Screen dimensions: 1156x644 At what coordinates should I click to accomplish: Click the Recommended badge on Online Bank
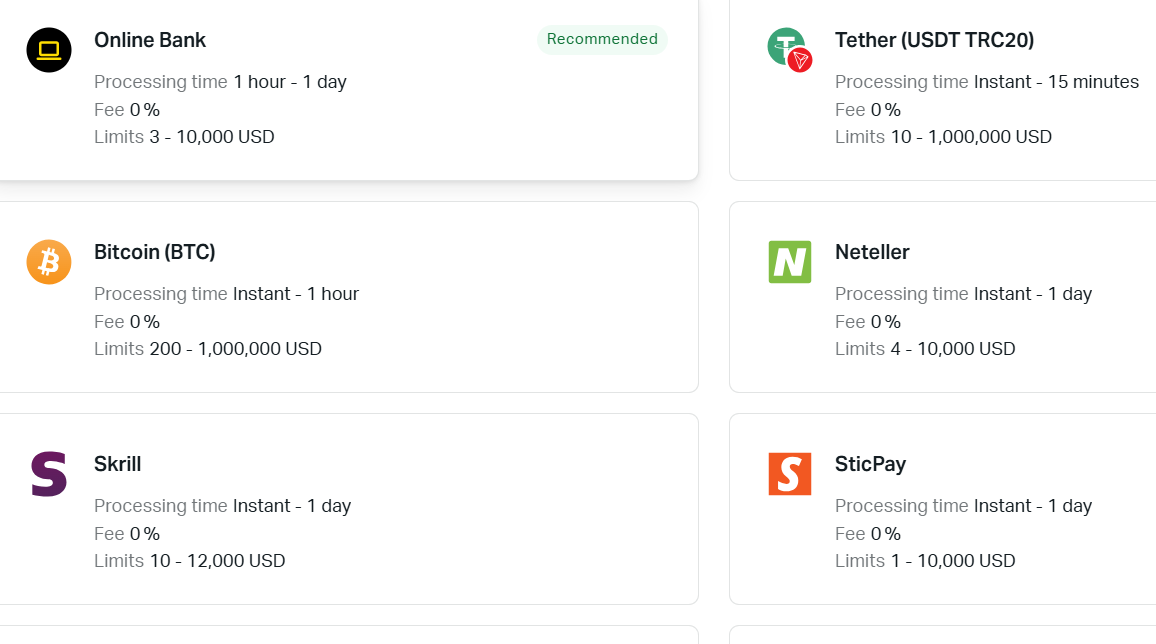[602, 39]
